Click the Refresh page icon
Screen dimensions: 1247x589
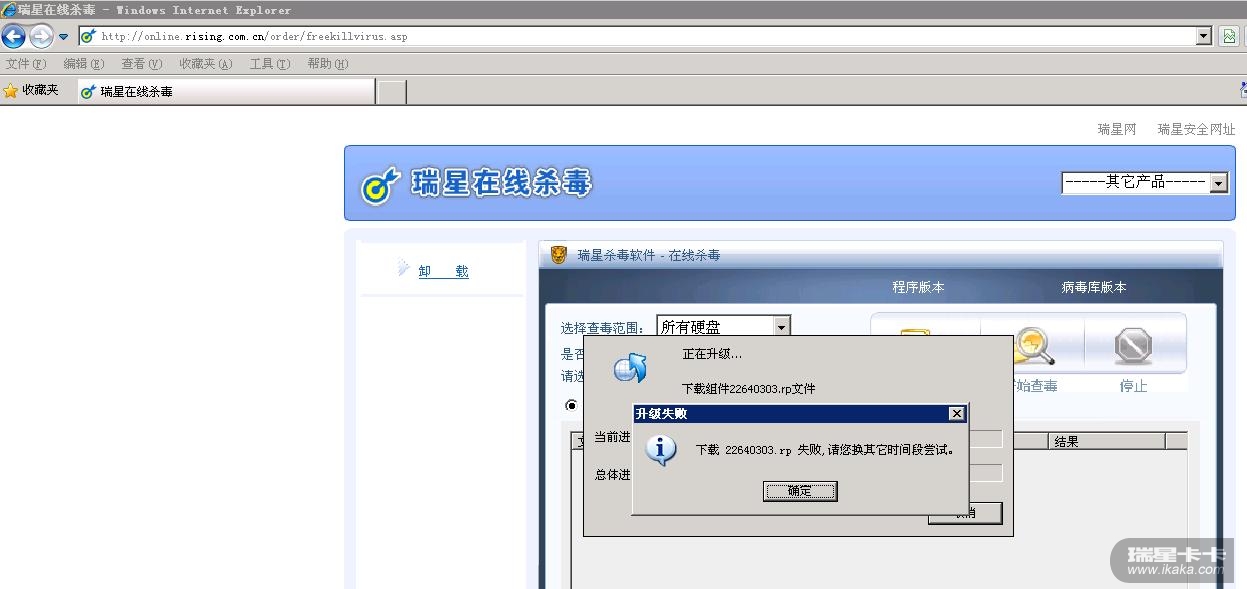click(1229, 36)
